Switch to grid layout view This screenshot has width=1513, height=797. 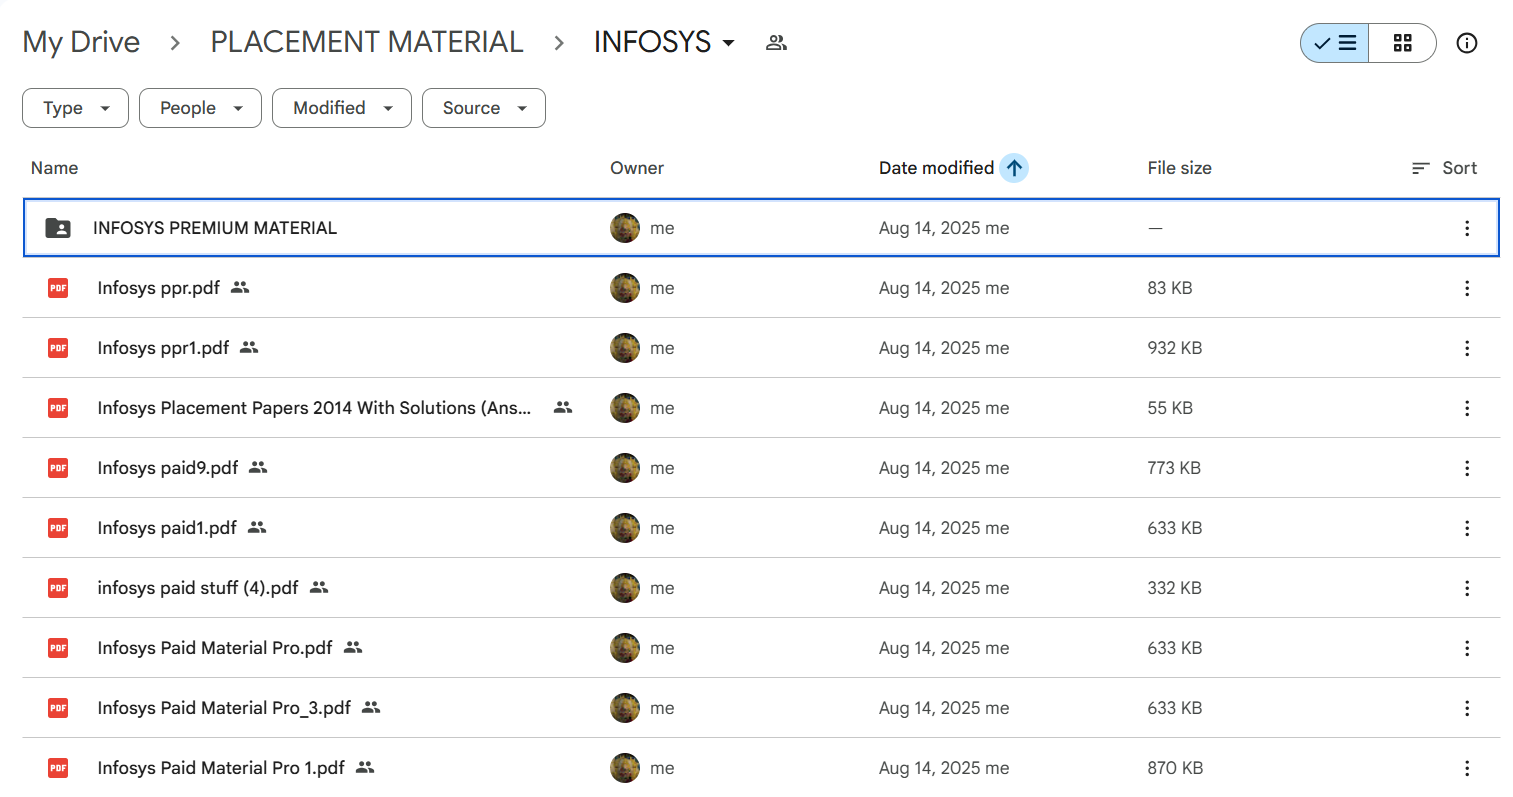click(x=1402, y=43)
